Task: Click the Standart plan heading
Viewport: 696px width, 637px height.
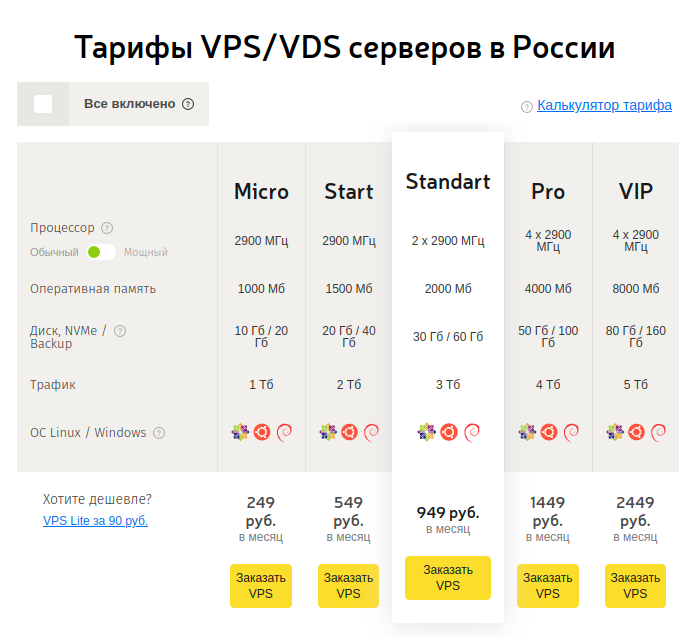Action: (448, 182)
